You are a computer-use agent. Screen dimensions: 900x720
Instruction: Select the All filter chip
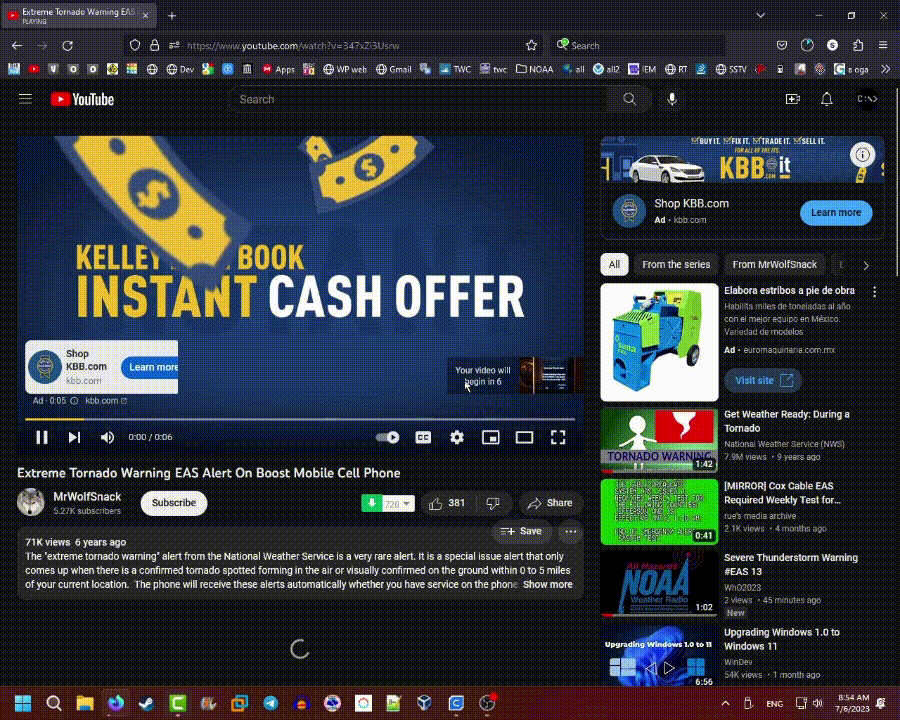point(614,265)
